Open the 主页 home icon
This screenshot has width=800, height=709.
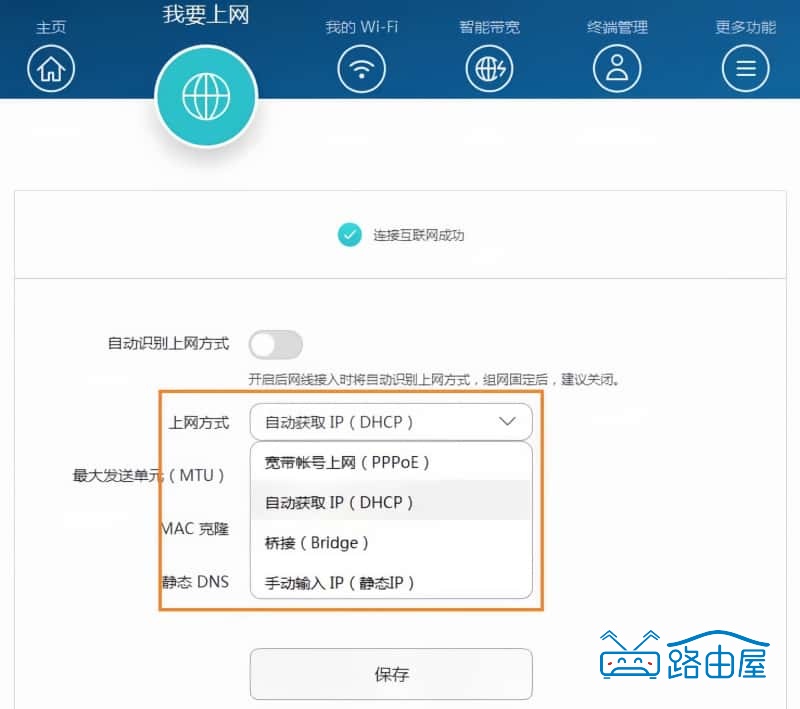50,68
